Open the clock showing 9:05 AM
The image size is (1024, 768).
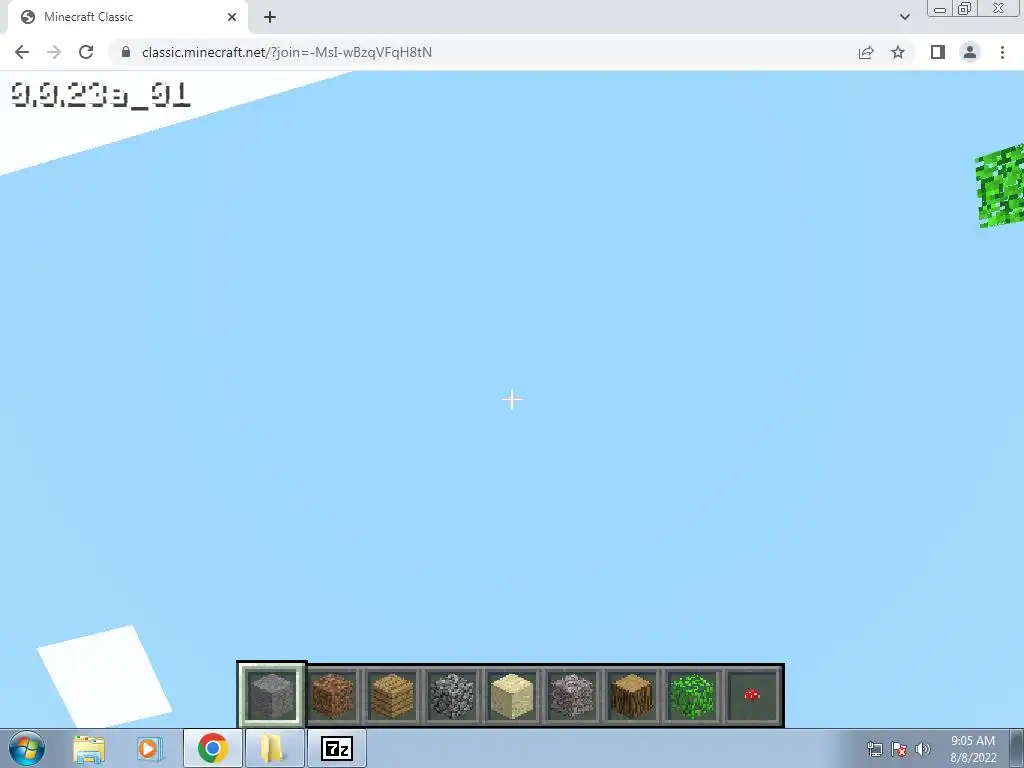pyautogui.click(x=973, y=749)
